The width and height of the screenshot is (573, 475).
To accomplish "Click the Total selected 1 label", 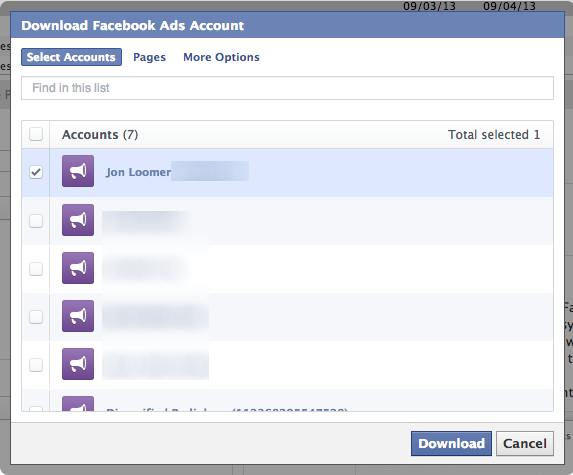I will pos(494,134).
